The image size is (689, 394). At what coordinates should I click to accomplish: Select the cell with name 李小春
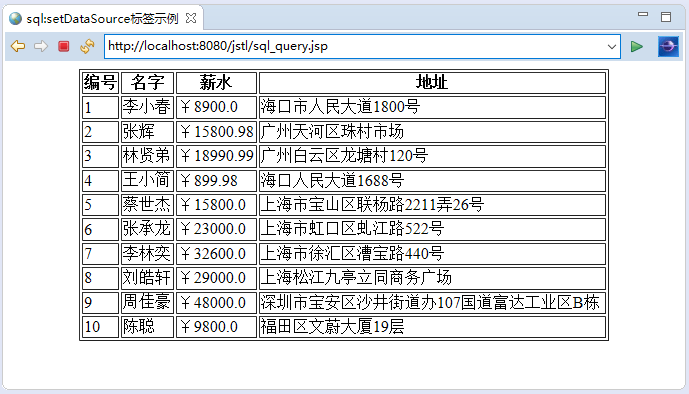tap(147, 107)
